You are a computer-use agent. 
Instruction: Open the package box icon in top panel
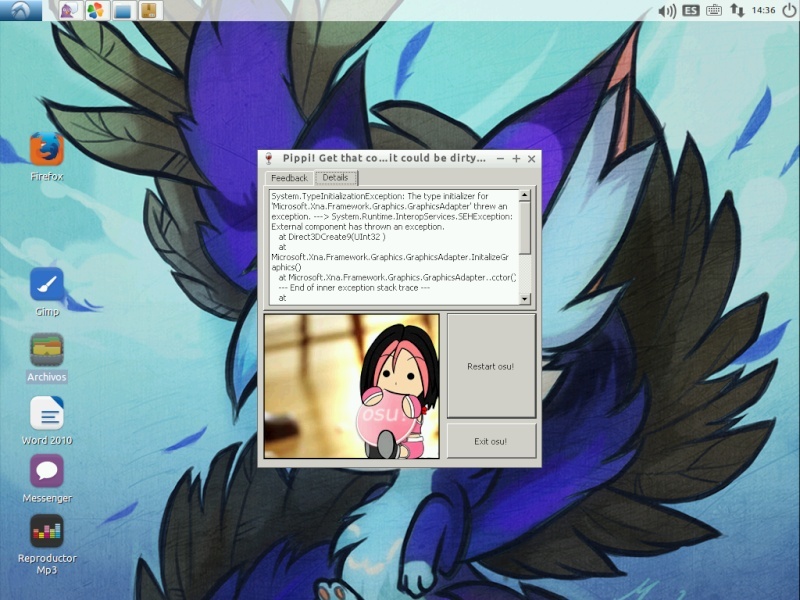pyautogui.click(x=149, y=10)
